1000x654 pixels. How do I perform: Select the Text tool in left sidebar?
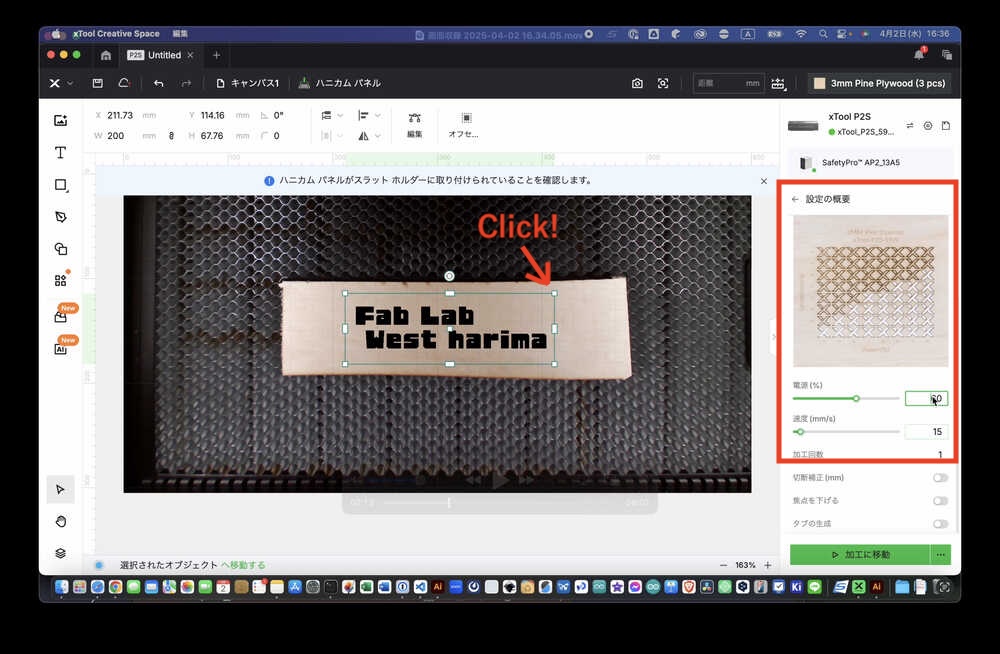[61, 153]
